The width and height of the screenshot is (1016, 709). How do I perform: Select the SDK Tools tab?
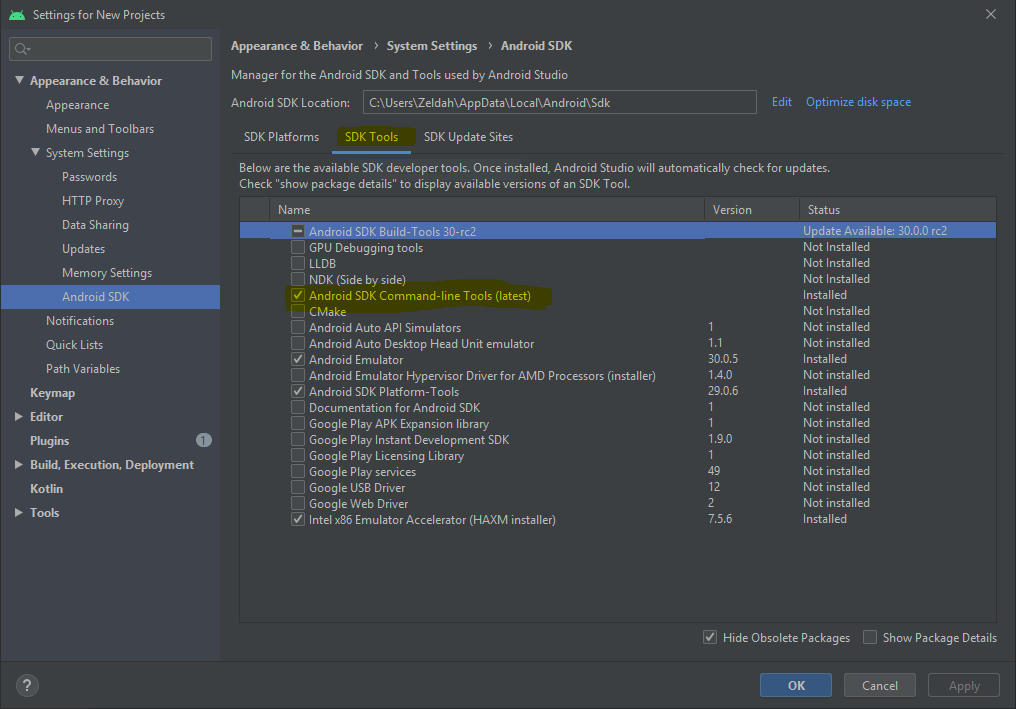click(x=371, y=137)
